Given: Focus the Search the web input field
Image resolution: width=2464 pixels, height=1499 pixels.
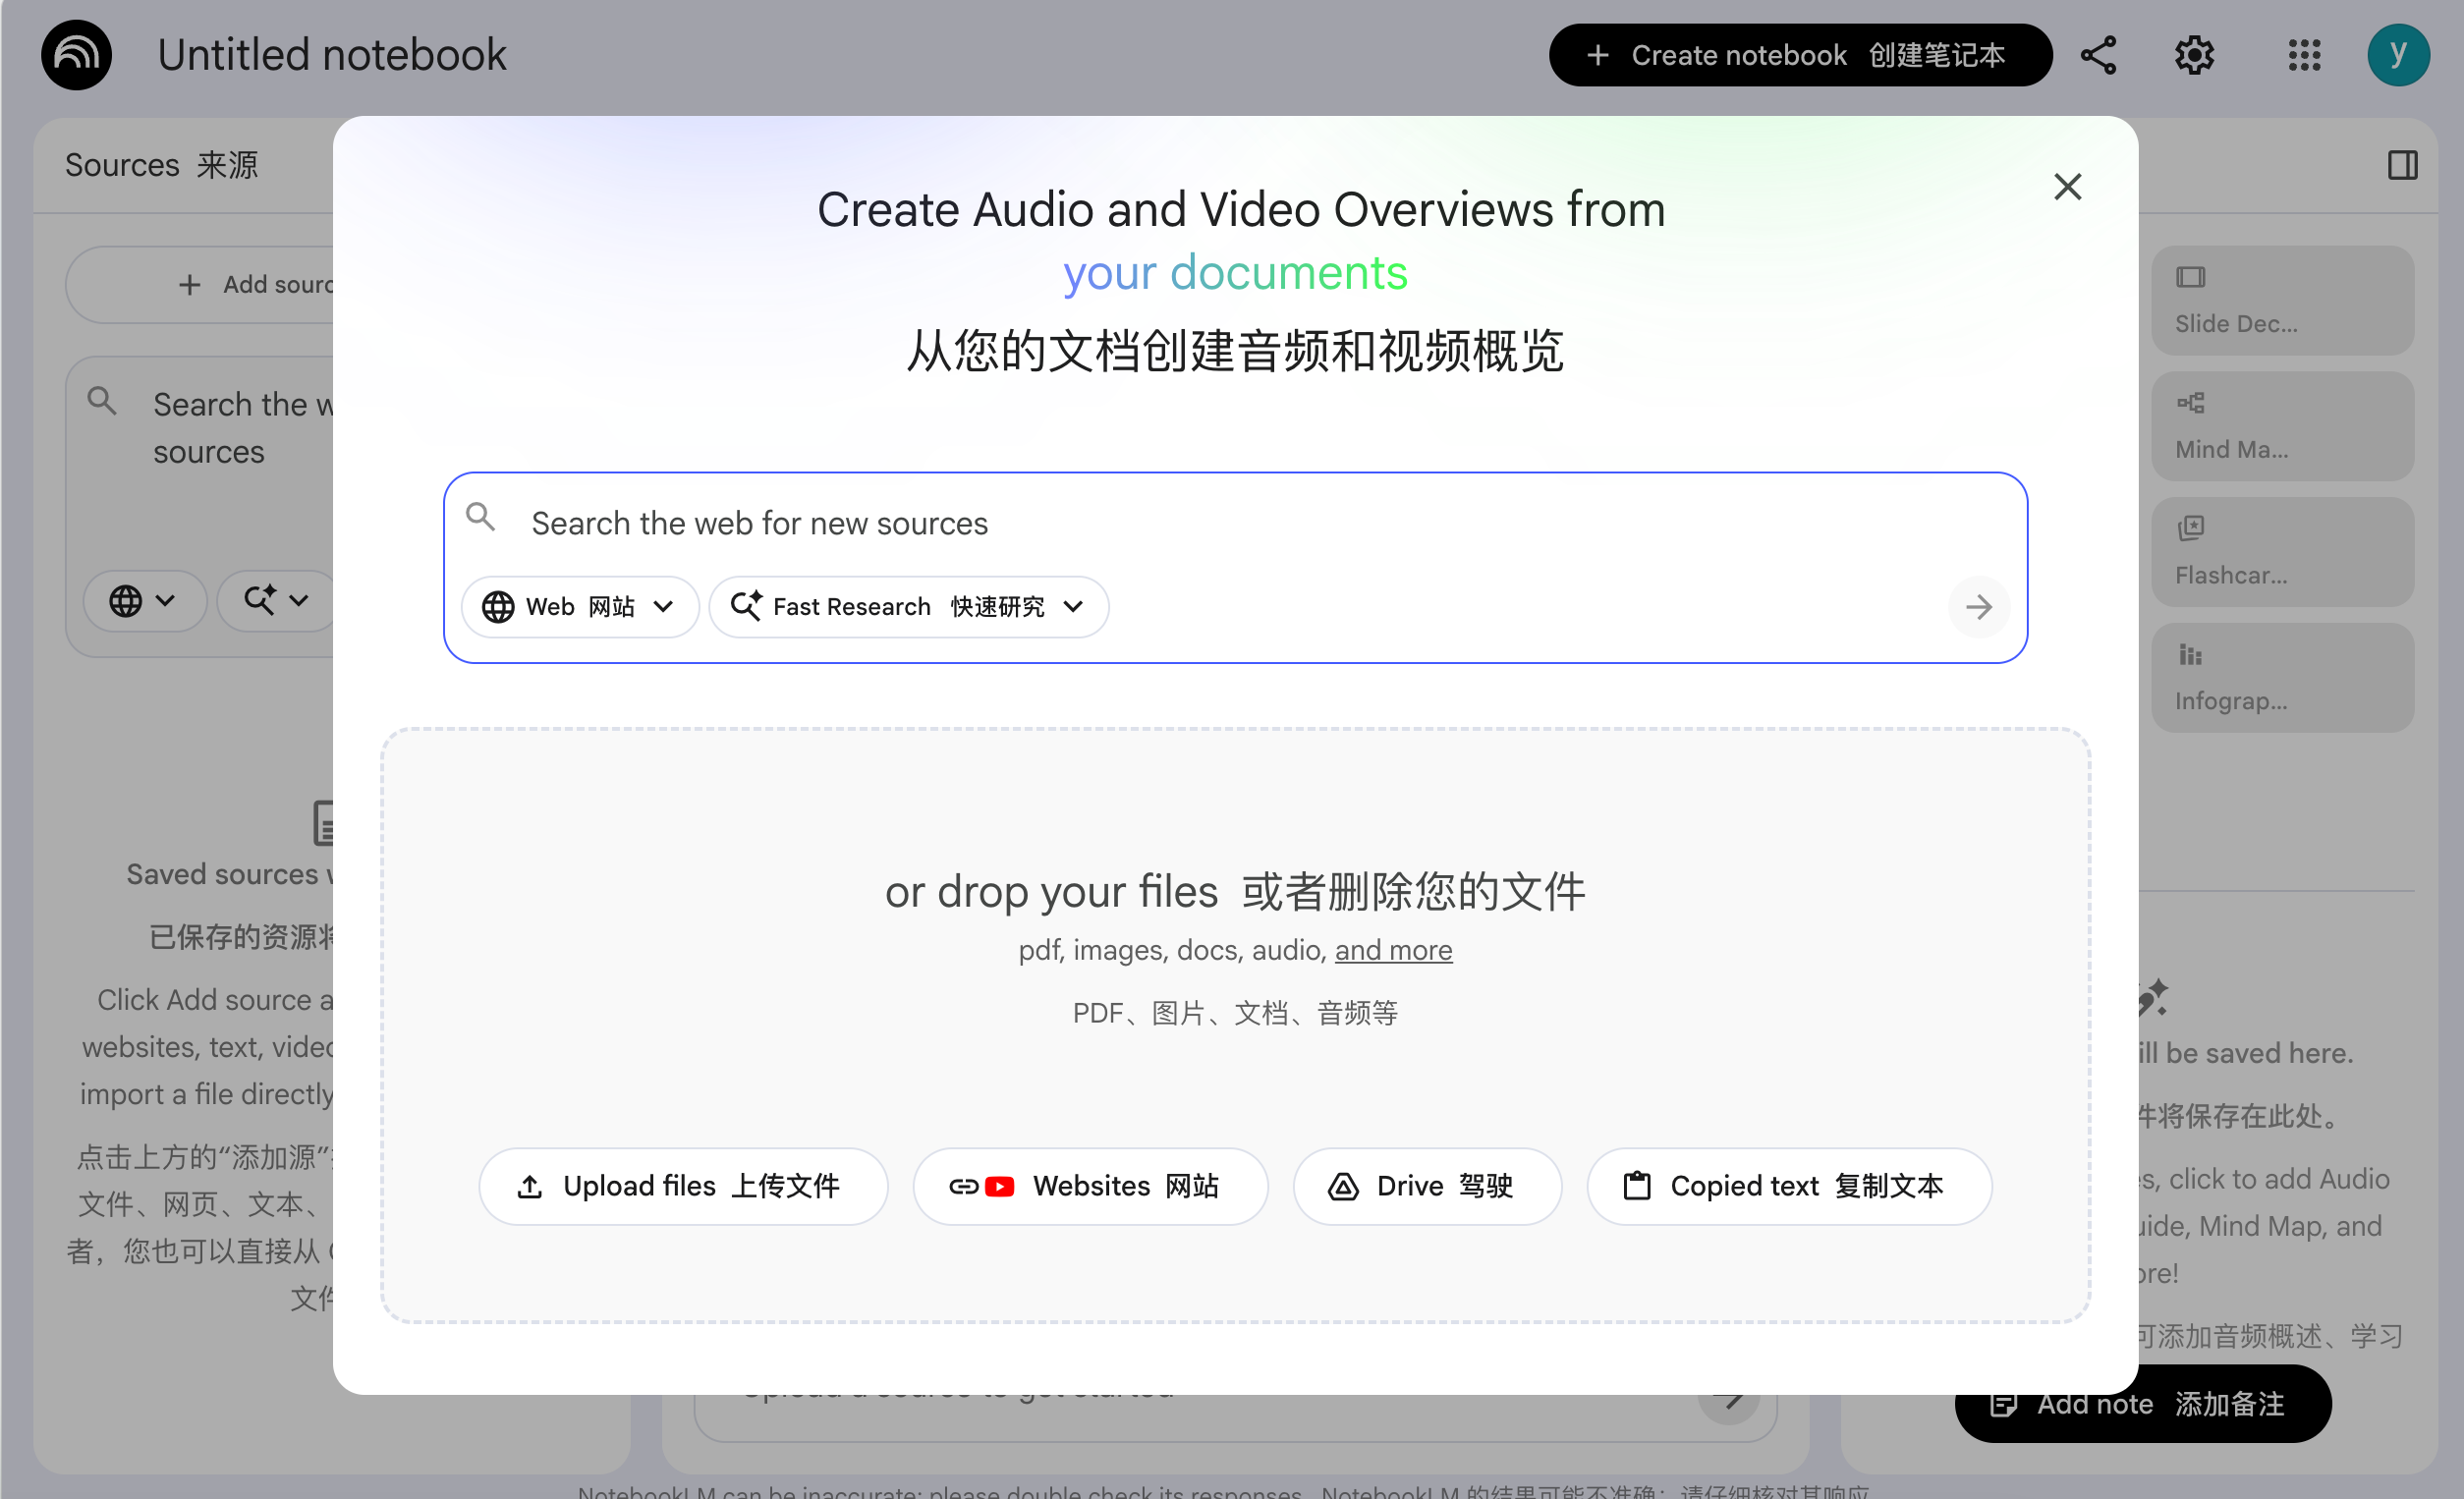Looking at the screenshot, I should point(1200,523).
